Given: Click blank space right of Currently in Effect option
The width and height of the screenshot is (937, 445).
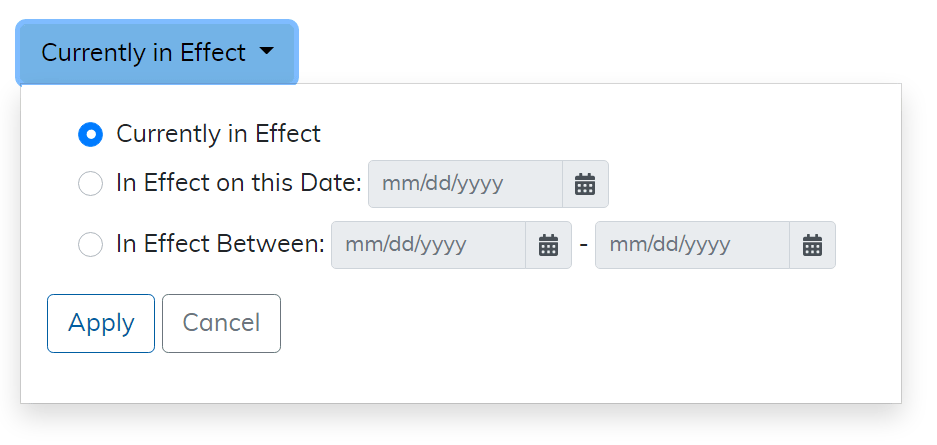Looking at the screenshot, I should 600,134.
